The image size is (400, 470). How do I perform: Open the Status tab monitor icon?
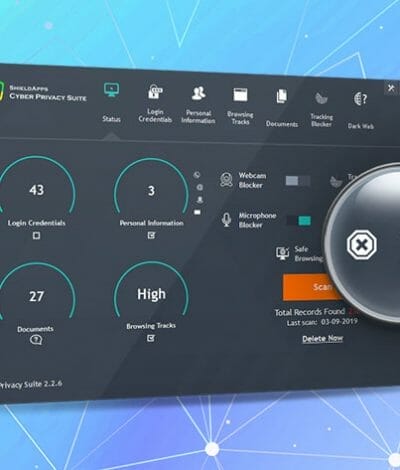(x=111, y=89)
